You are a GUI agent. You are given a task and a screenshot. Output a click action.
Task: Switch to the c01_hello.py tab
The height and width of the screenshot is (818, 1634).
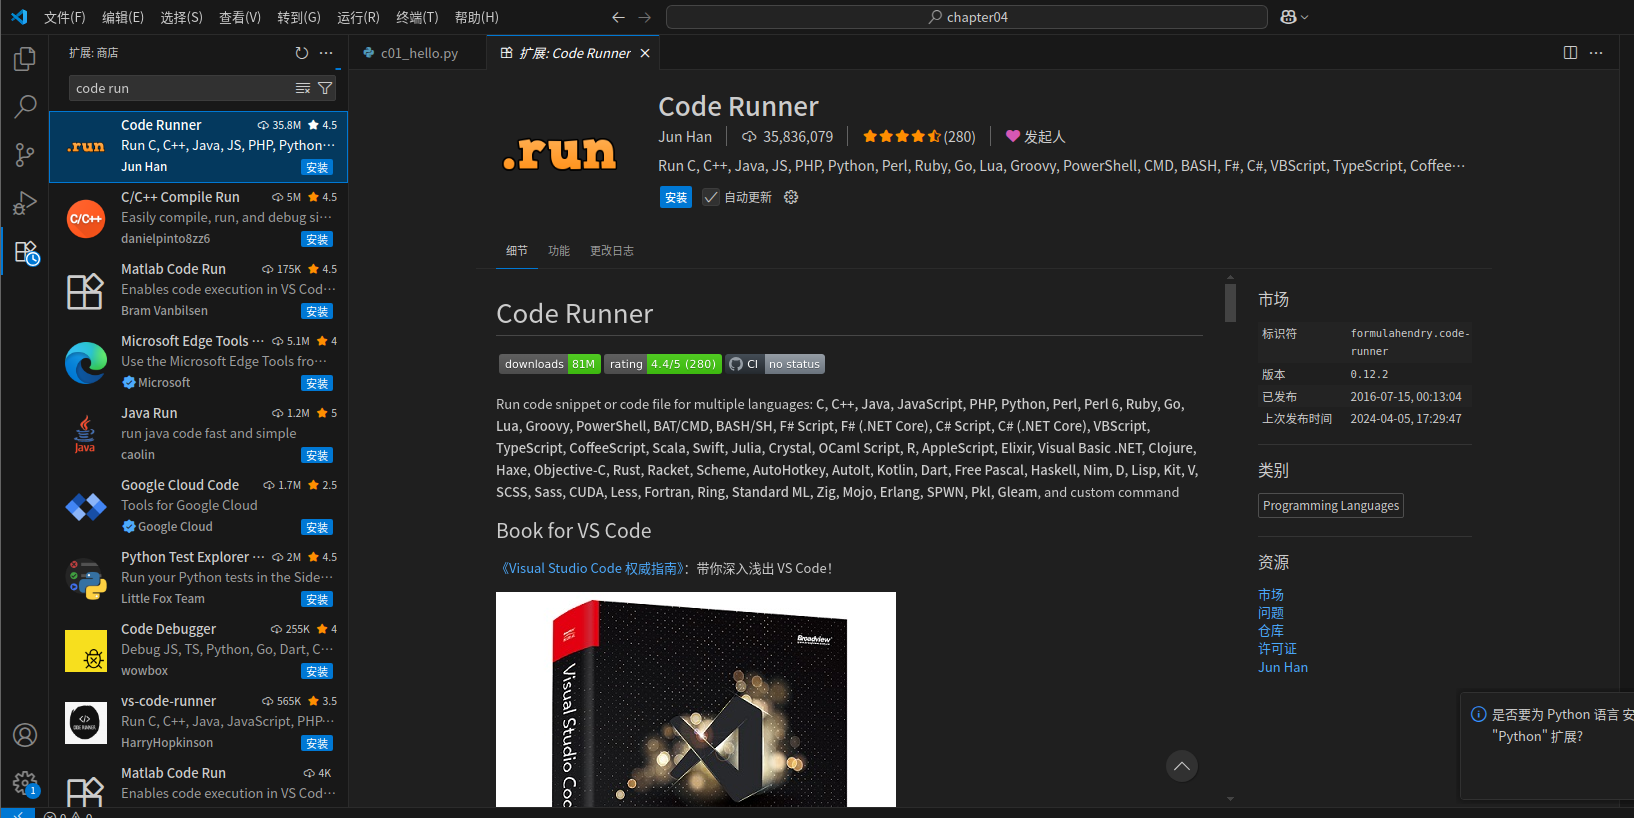418,53
